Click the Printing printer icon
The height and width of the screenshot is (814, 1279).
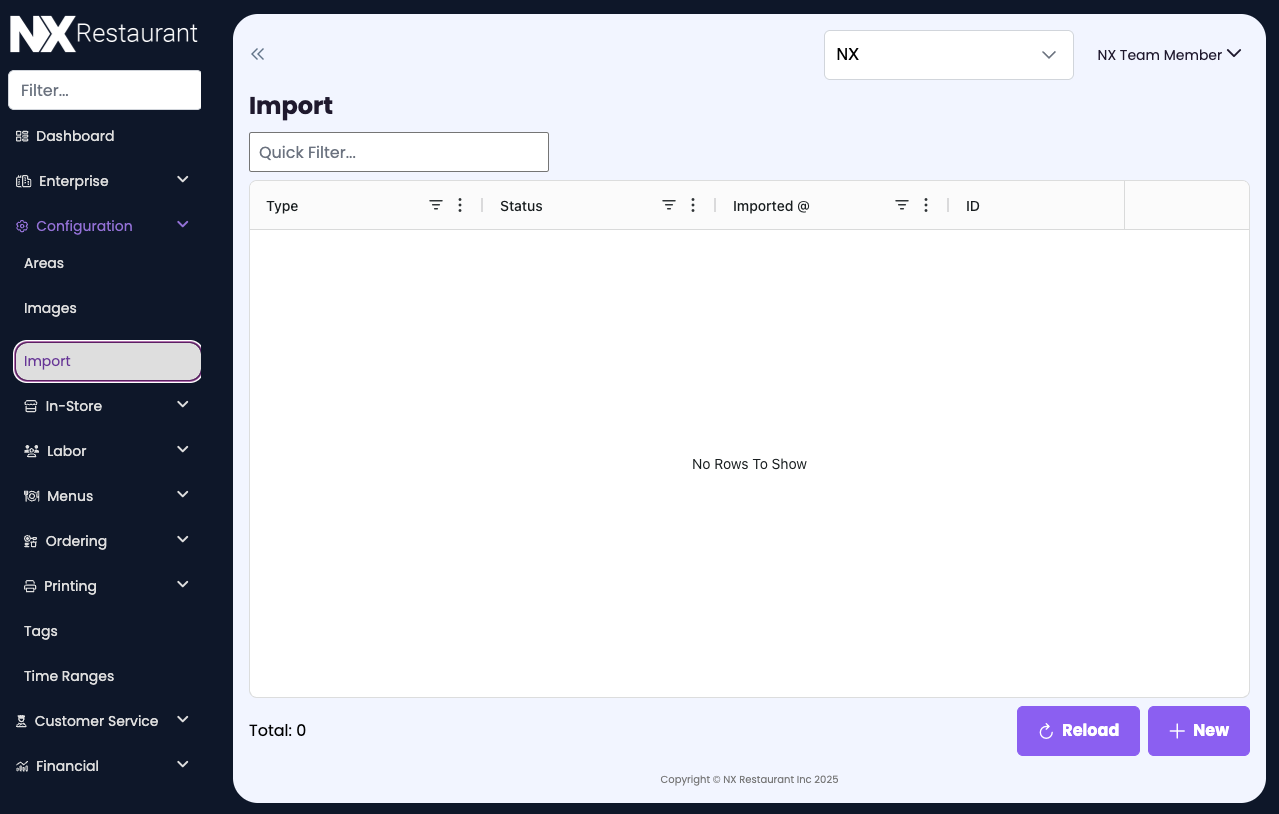click(x=29, y=585)
